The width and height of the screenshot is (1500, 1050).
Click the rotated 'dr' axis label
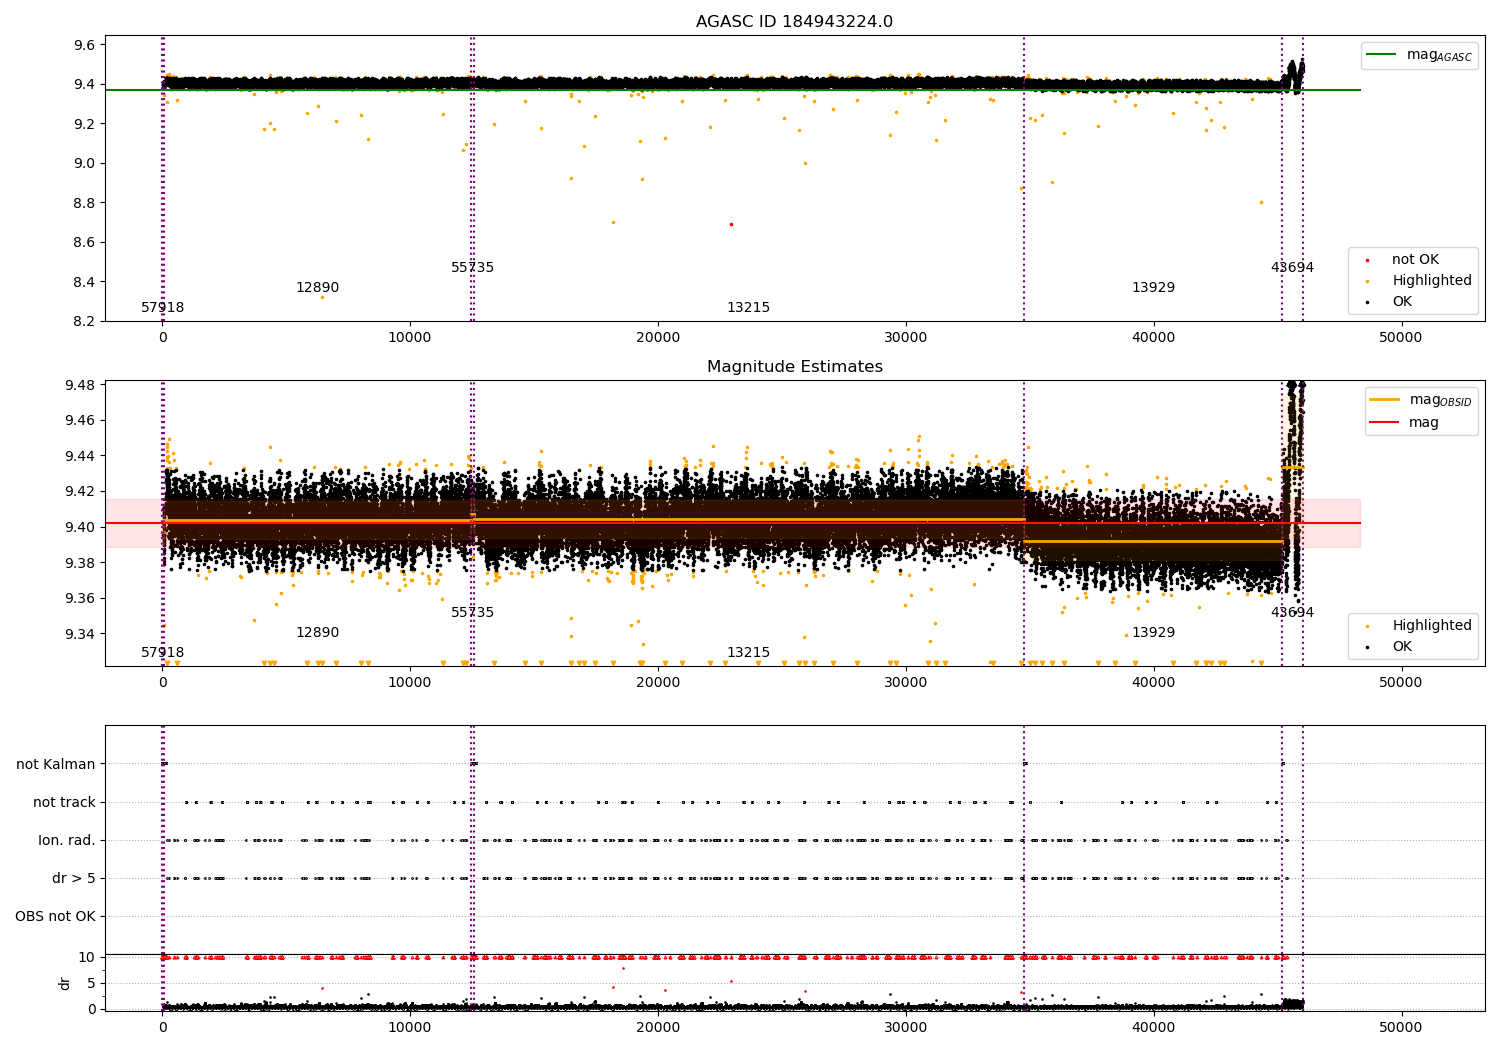pos(65,983)
